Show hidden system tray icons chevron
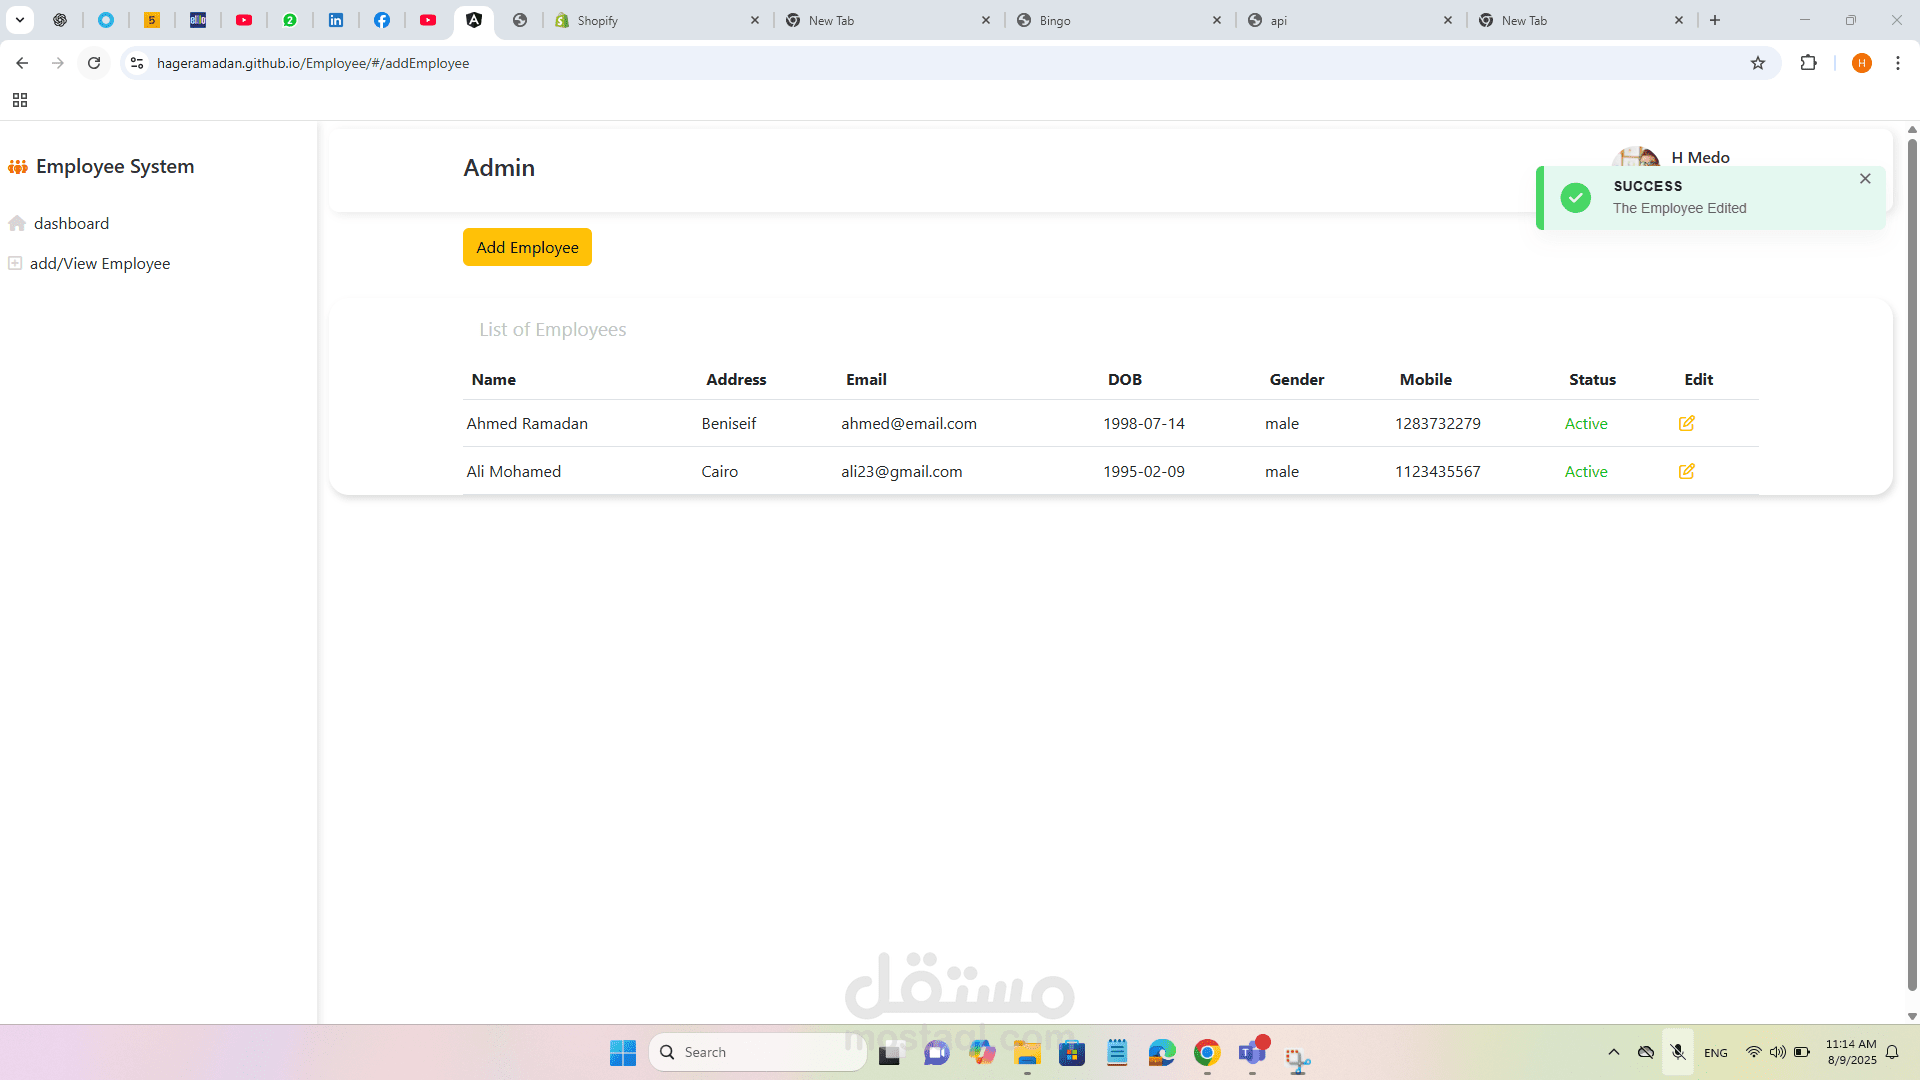Viewport: 1920px width, 1080px height. (1613, 1052)
